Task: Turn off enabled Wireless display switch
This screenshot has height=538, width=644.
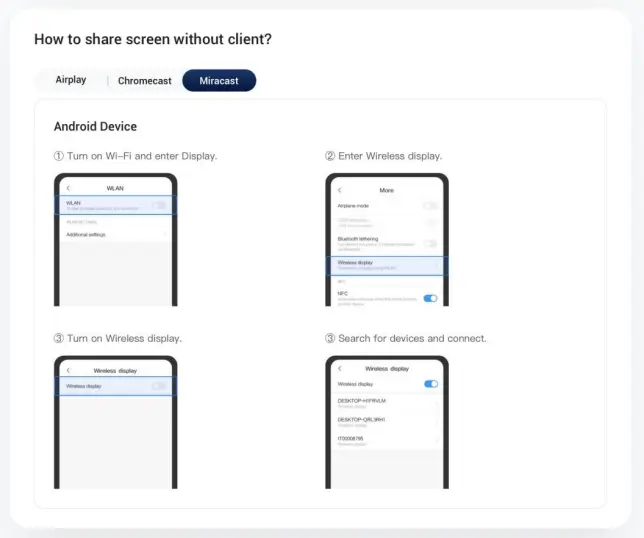Action: click(430, 384)
